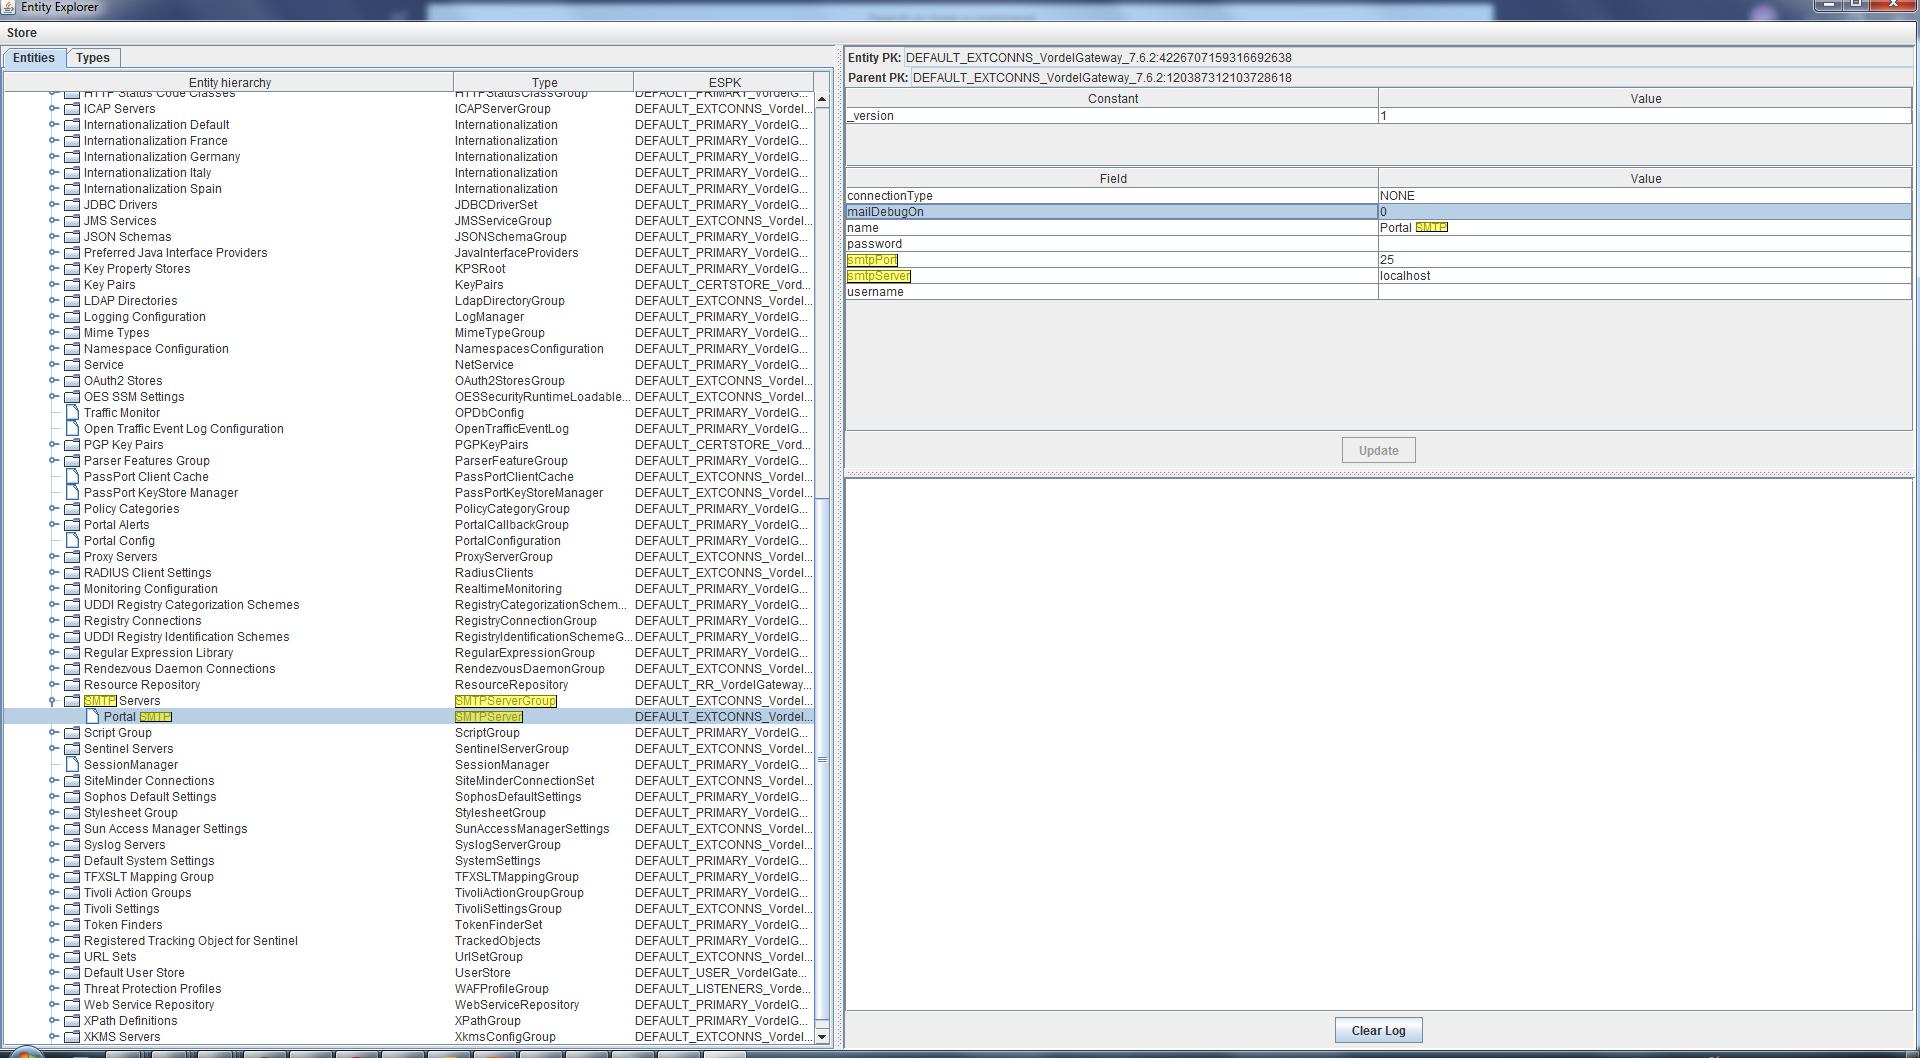Click the scroll down arrow of entity list
Screen dimensions: 1920x1058
pos(822,1037)
